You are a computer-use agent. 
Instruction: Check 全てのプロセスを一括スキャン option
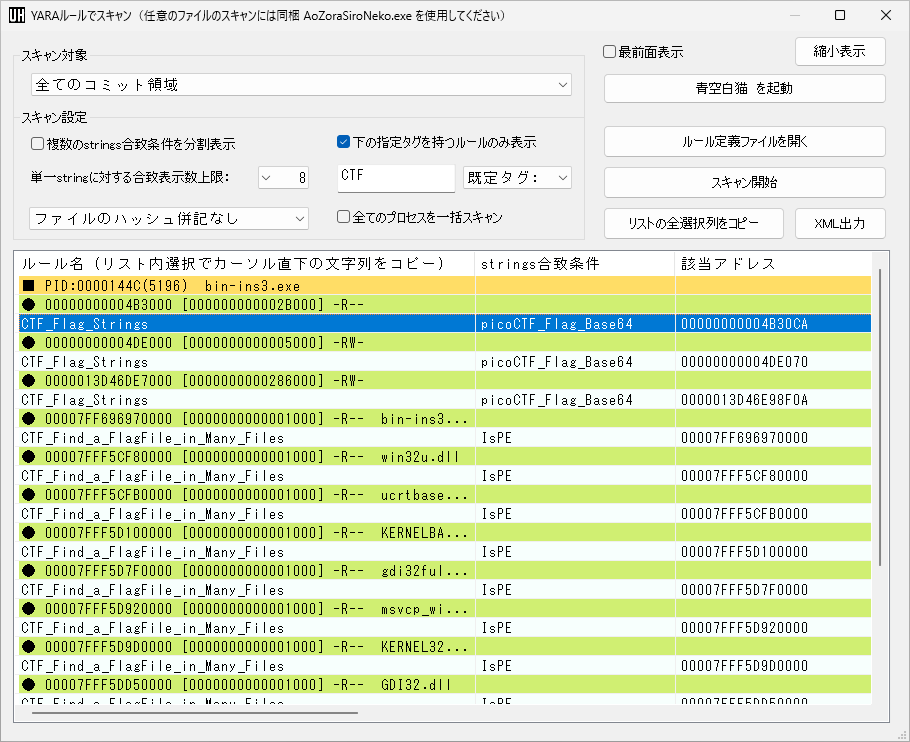point(343,217)
